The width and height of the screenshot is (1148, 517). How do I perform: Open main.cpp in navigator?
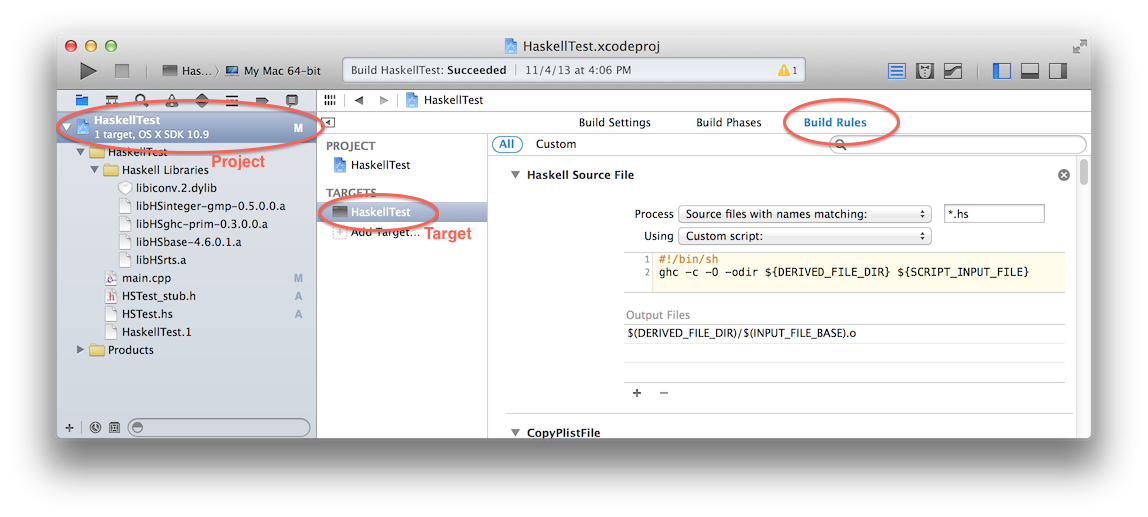[146, 278]
